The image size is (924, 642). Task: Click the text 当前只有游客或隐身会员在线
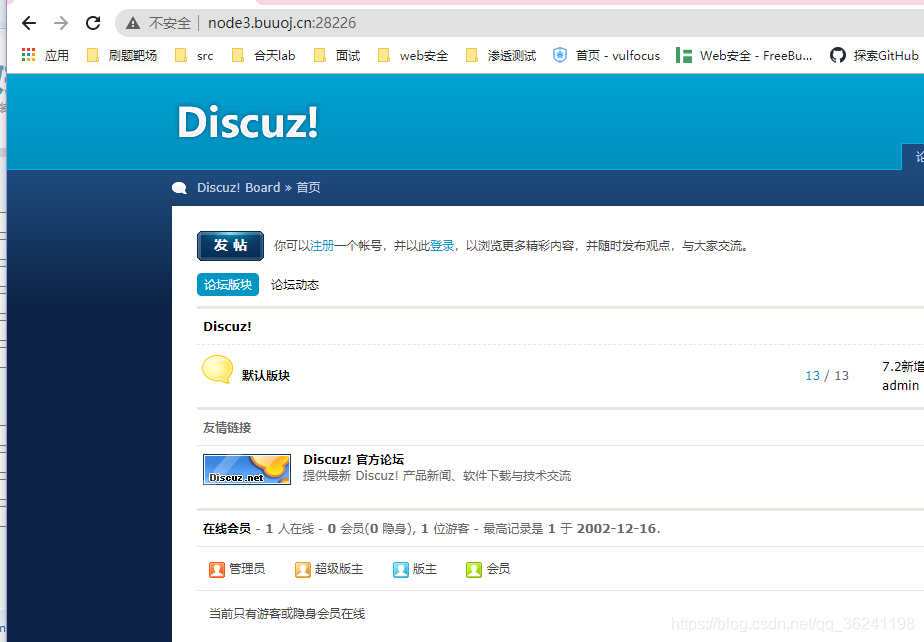287,614
